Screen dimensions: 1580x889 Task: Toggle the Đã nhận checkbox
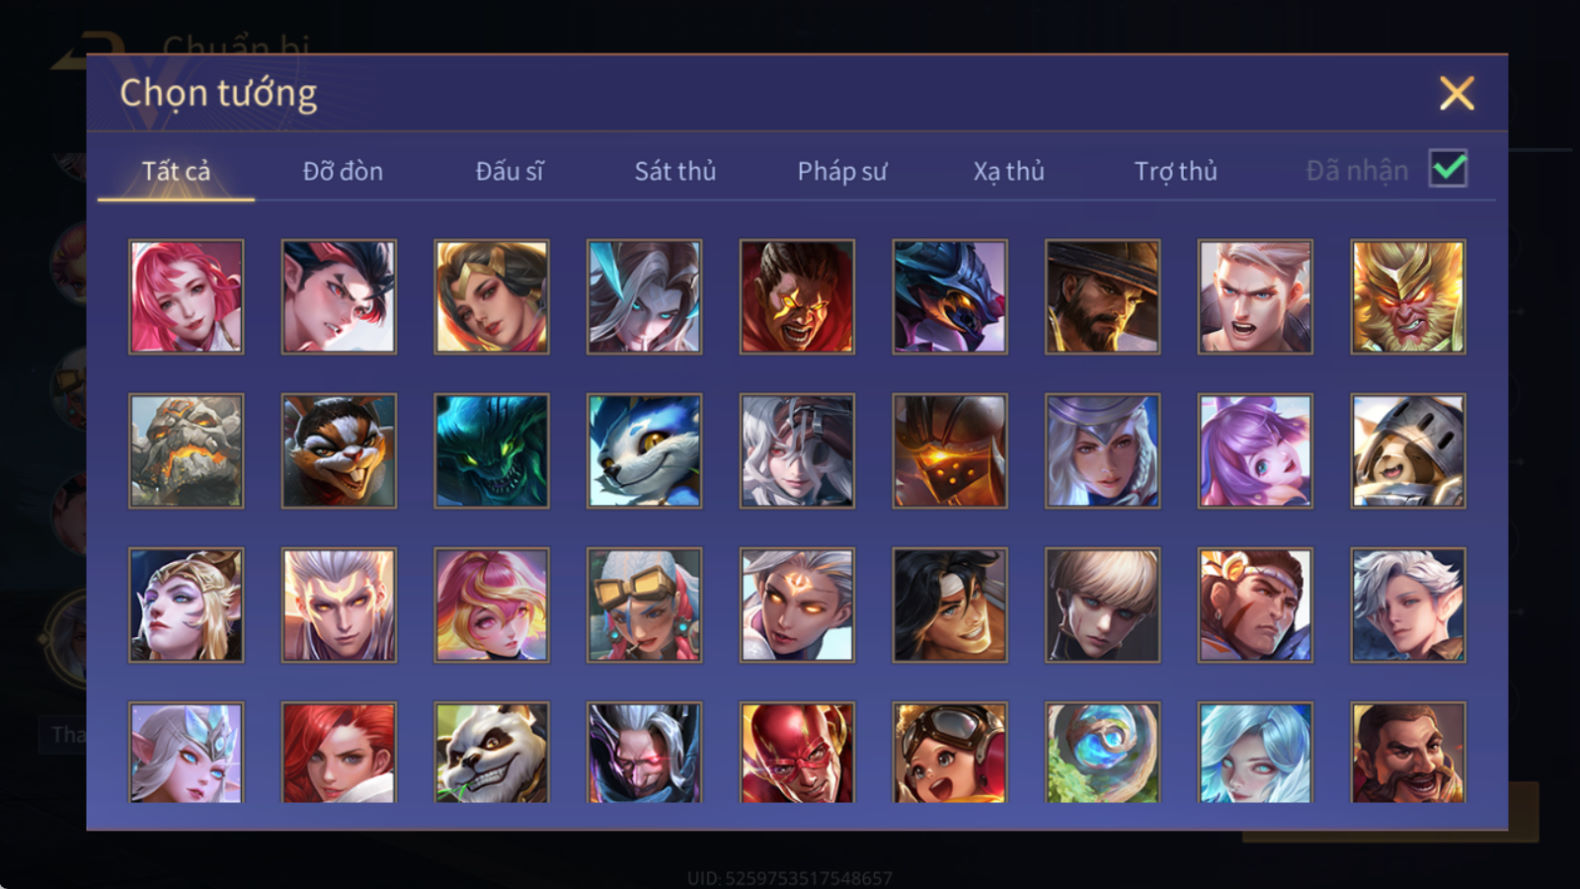(x=1448, y=168)
